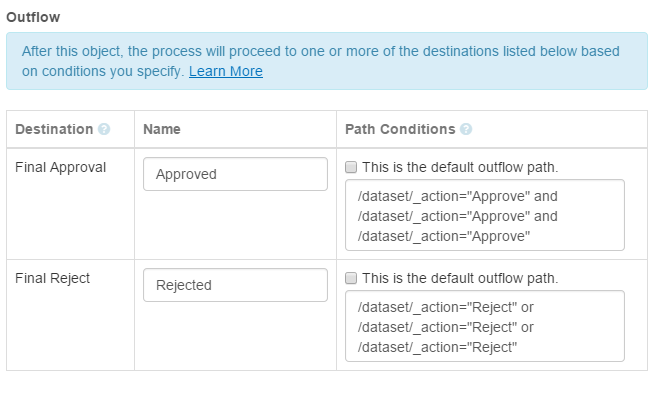Focus the Approve path conditions text box
Image resolution: width=654 pixels, height=401 pixels.
(x=485, y=215)
